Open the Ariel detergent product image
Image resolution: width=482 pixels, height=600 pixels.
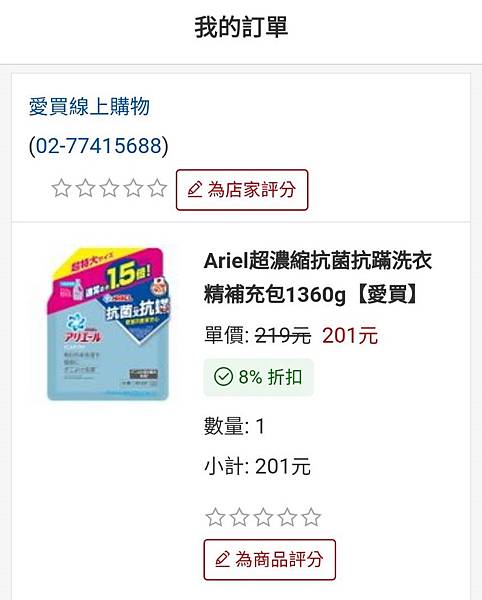pyautogui.click(x=108, y=324)
